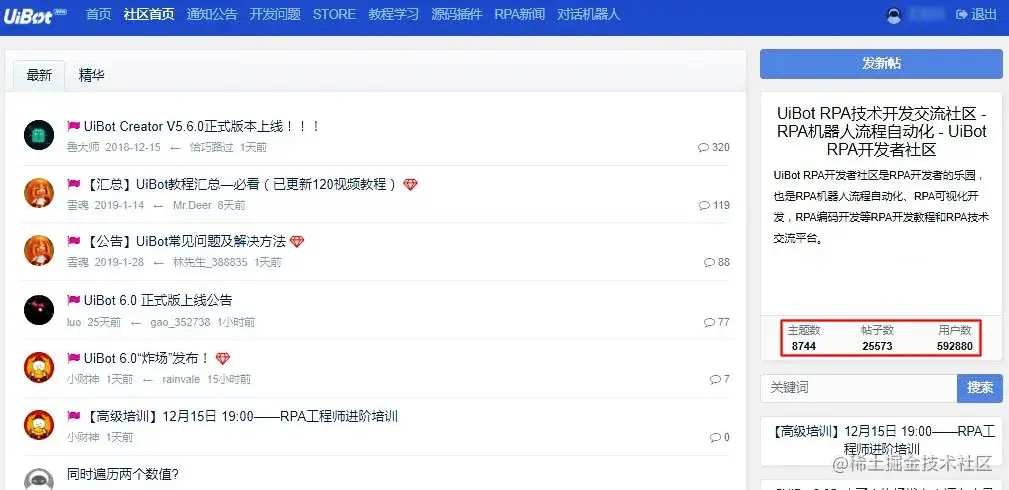Click the 发新帖 button
1009x490 pixels.
[881, 64]
